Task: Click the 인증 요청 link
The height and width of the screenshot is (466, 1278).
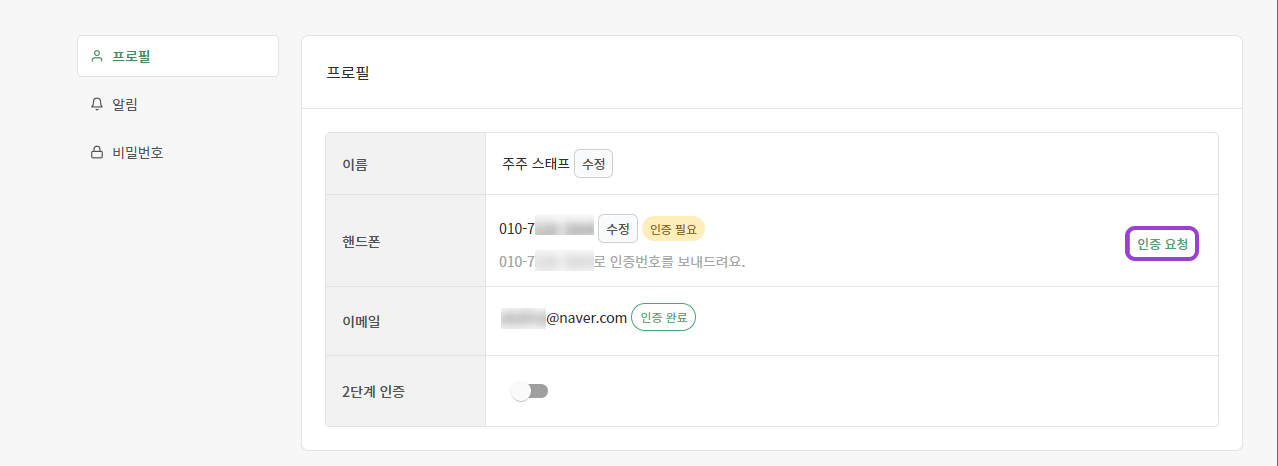Action: click(x=1162, y=244)
